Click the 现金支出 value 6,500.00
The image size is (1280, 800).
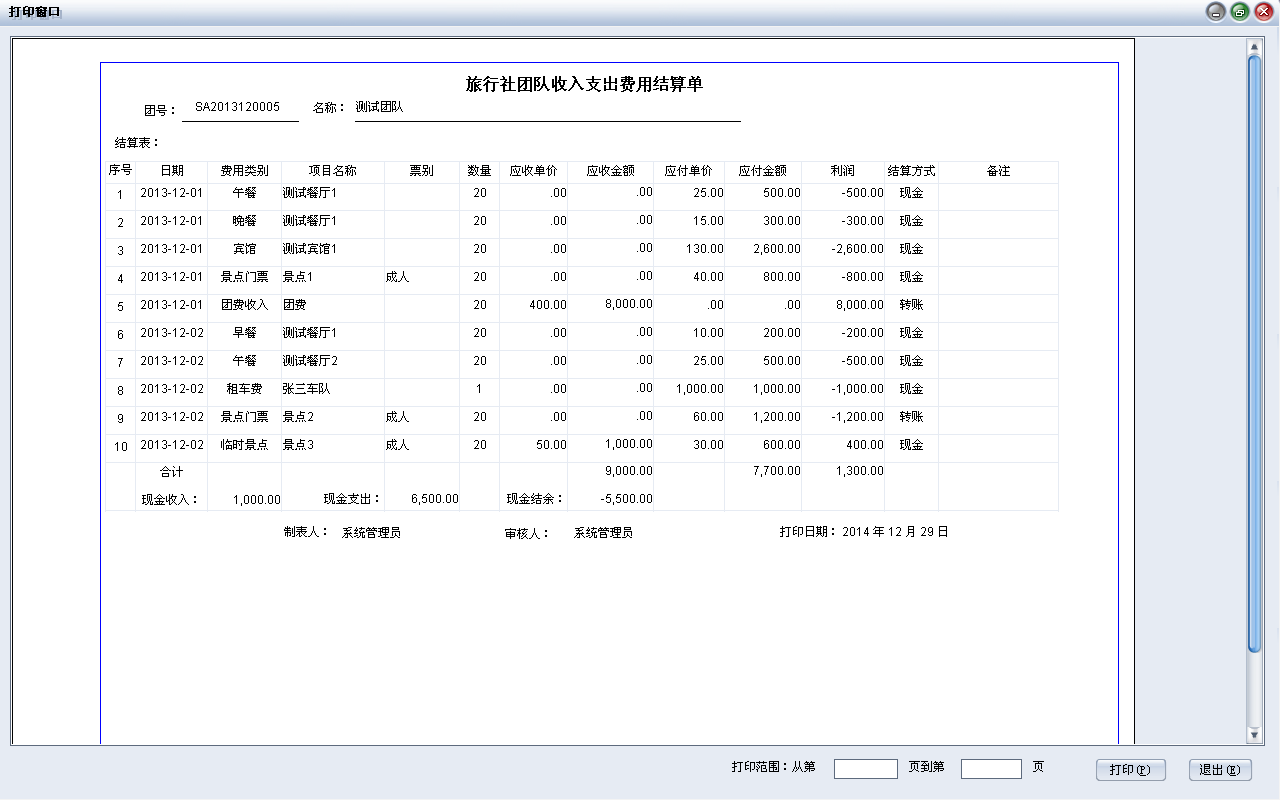435,499
